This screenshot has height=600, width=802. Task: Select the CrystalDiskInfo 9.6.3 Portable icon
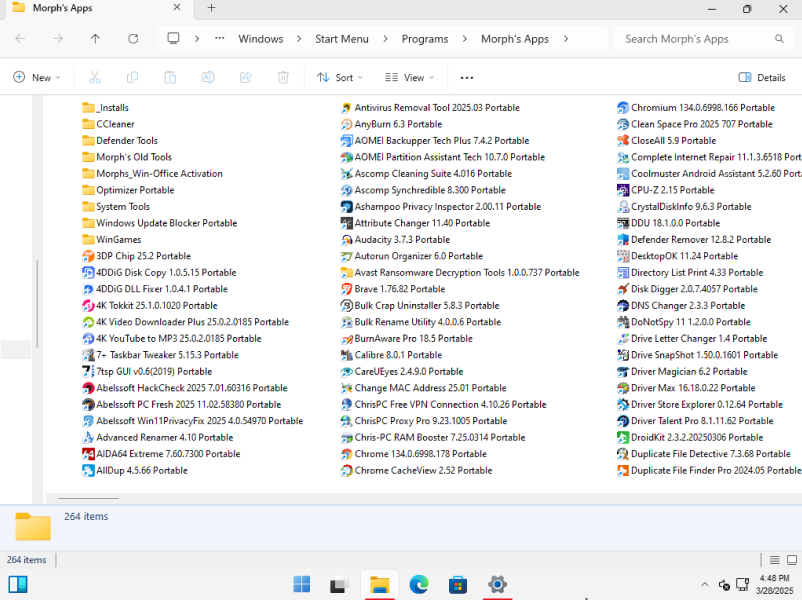(x=622, y=207)
